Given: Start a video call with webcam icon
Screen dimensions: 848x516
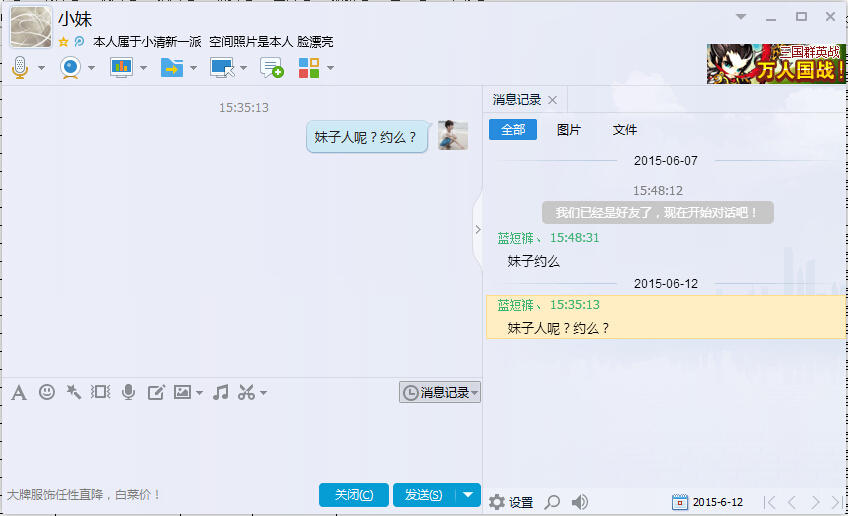Looking at the screenshot, I should click(x=70, y=68).
